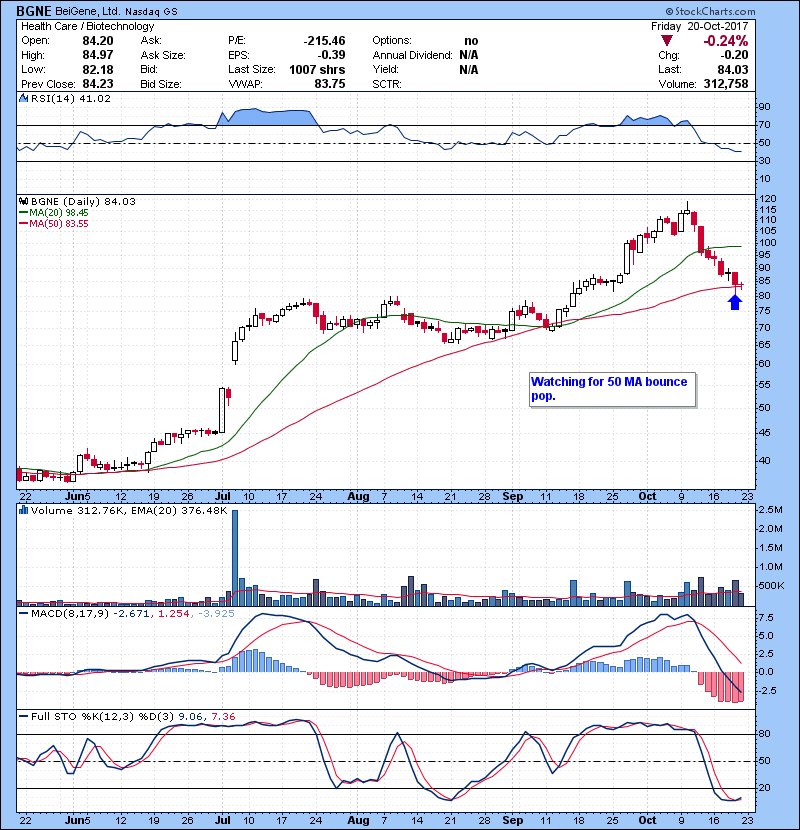Click the 'Watching for 50 MA bounce pop.' note

click(612, 390)
